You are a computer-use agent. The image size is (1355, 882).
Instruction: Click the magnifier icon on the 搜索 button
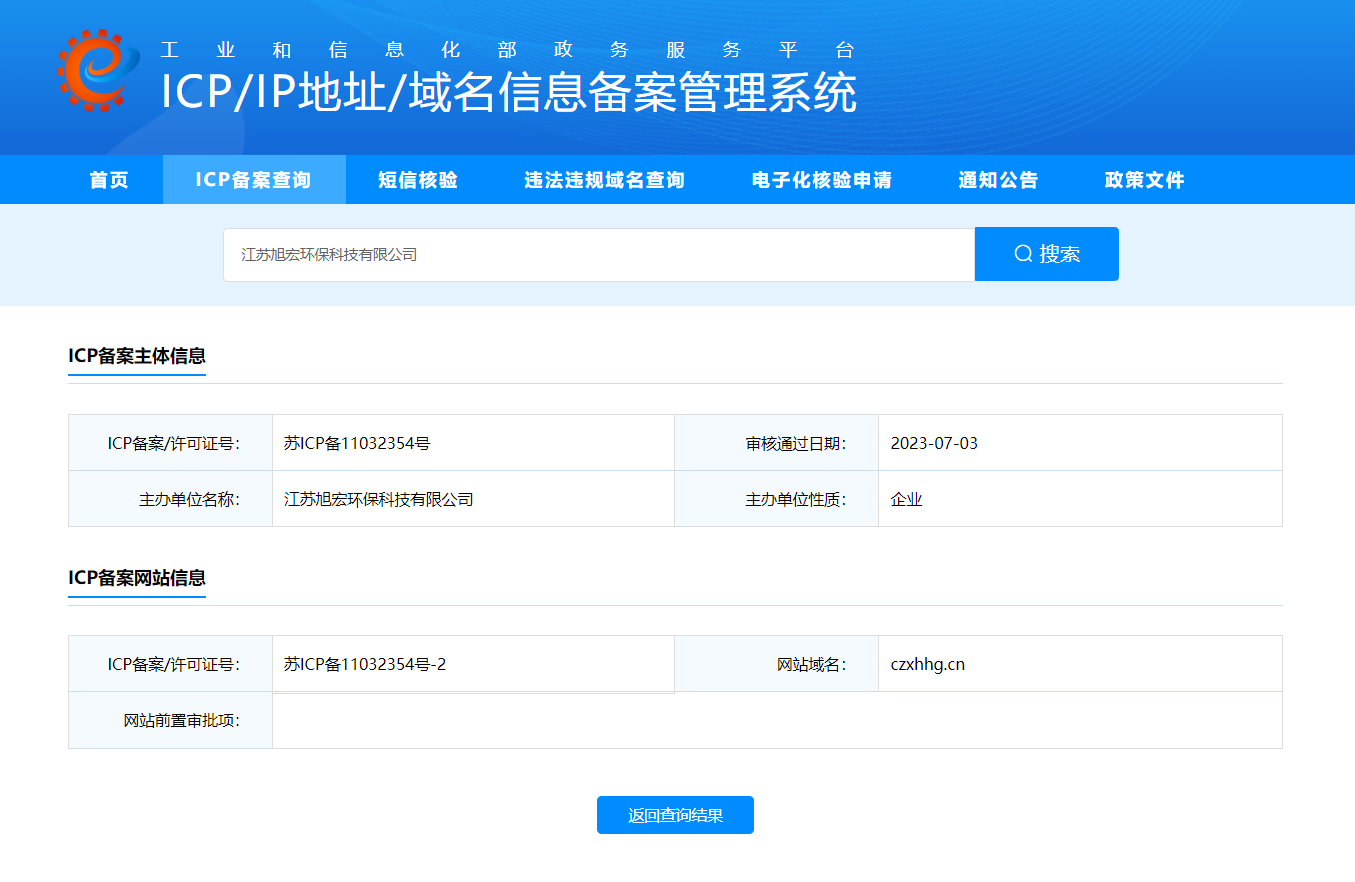tap(1022, 254)
